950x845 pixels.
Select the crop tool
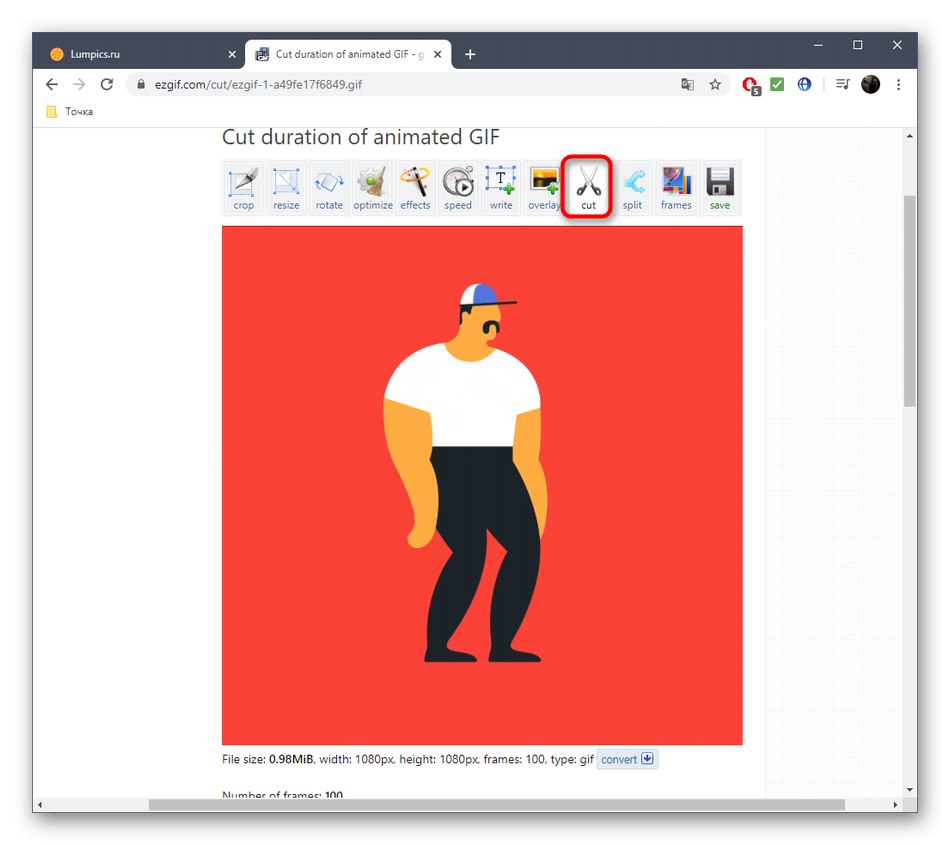242,187
